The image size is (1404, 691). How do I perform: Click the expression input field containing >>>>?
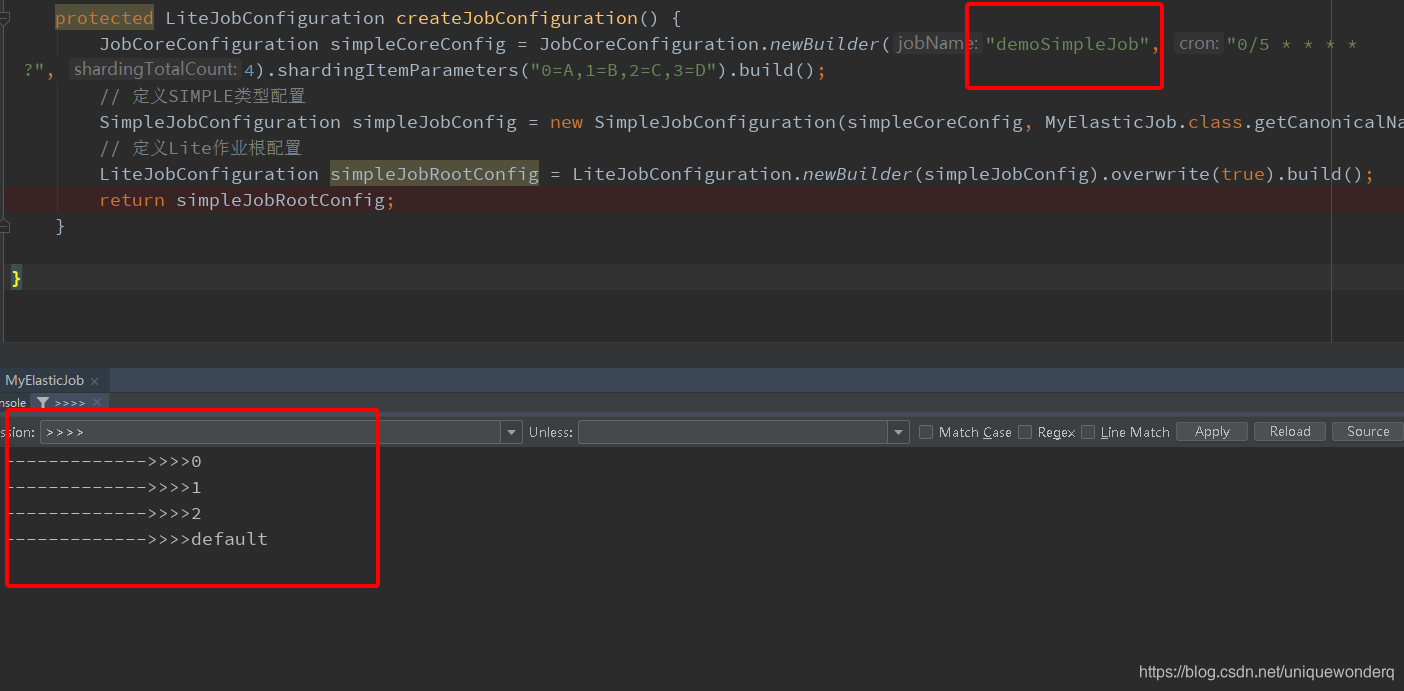click(270, 432)
